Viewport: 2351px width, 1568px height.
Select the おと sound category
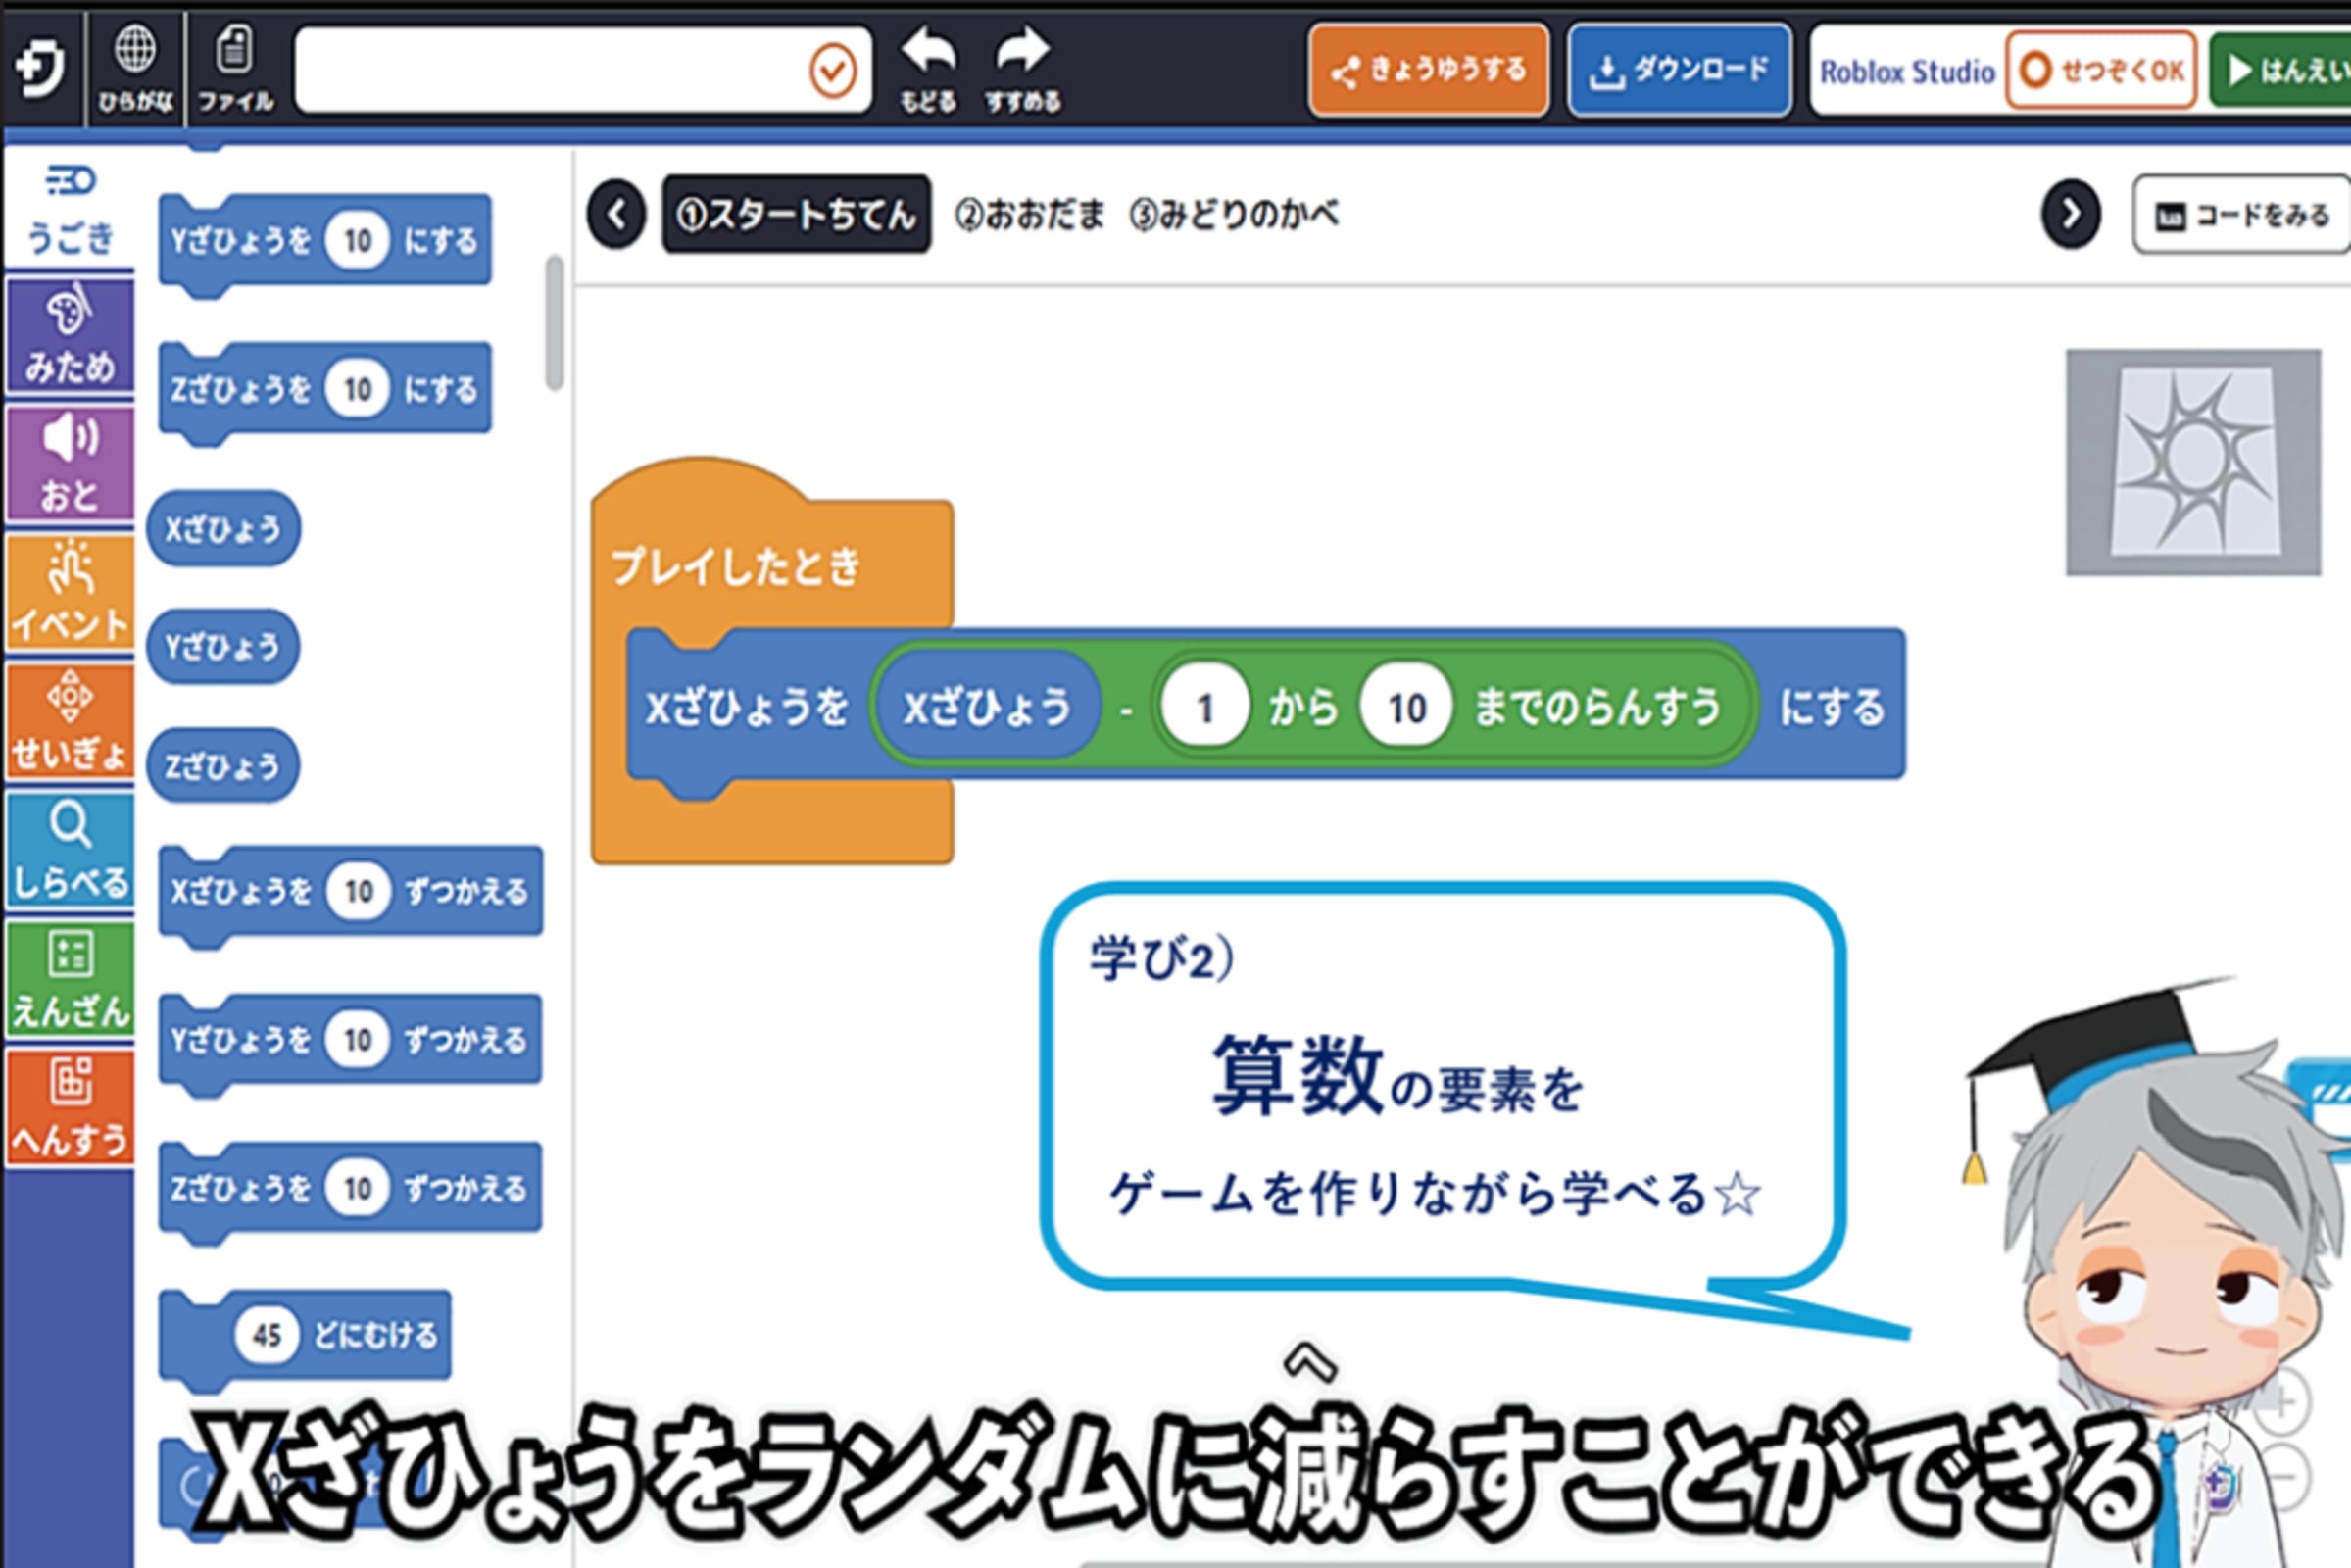tap(70, 465)
